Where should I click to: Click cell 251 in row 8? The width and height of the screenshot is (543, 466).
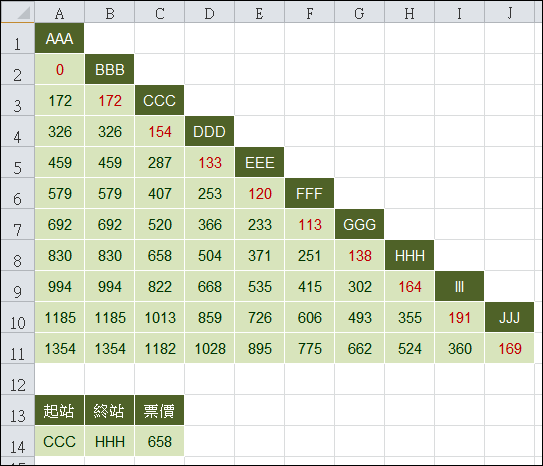tap(310, 255)
